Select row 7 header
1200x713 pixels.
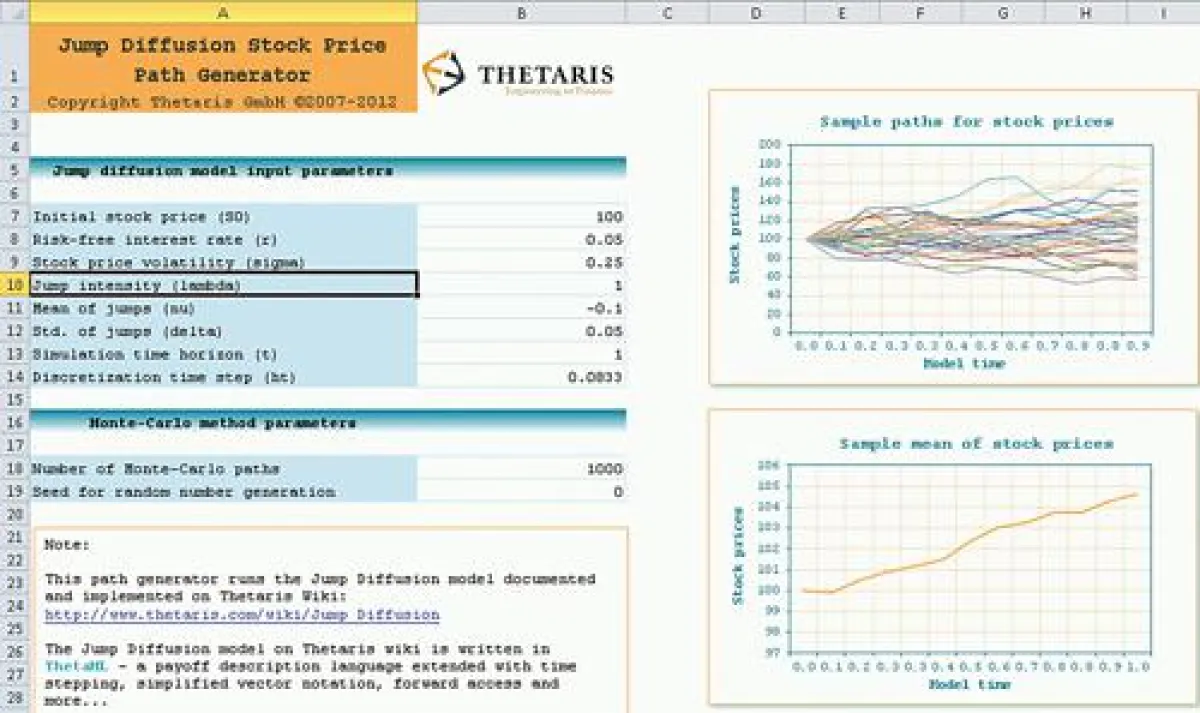15,216
